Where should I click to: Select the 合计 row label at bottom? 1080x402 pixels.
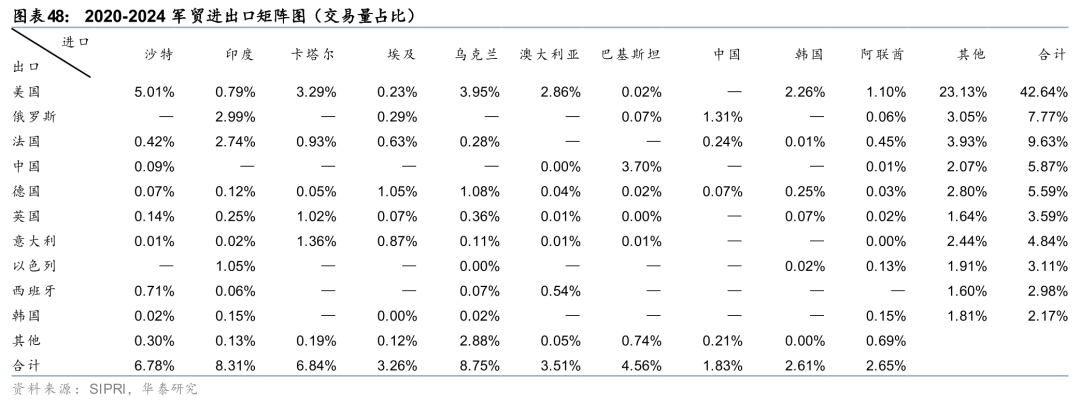point(28,366)
